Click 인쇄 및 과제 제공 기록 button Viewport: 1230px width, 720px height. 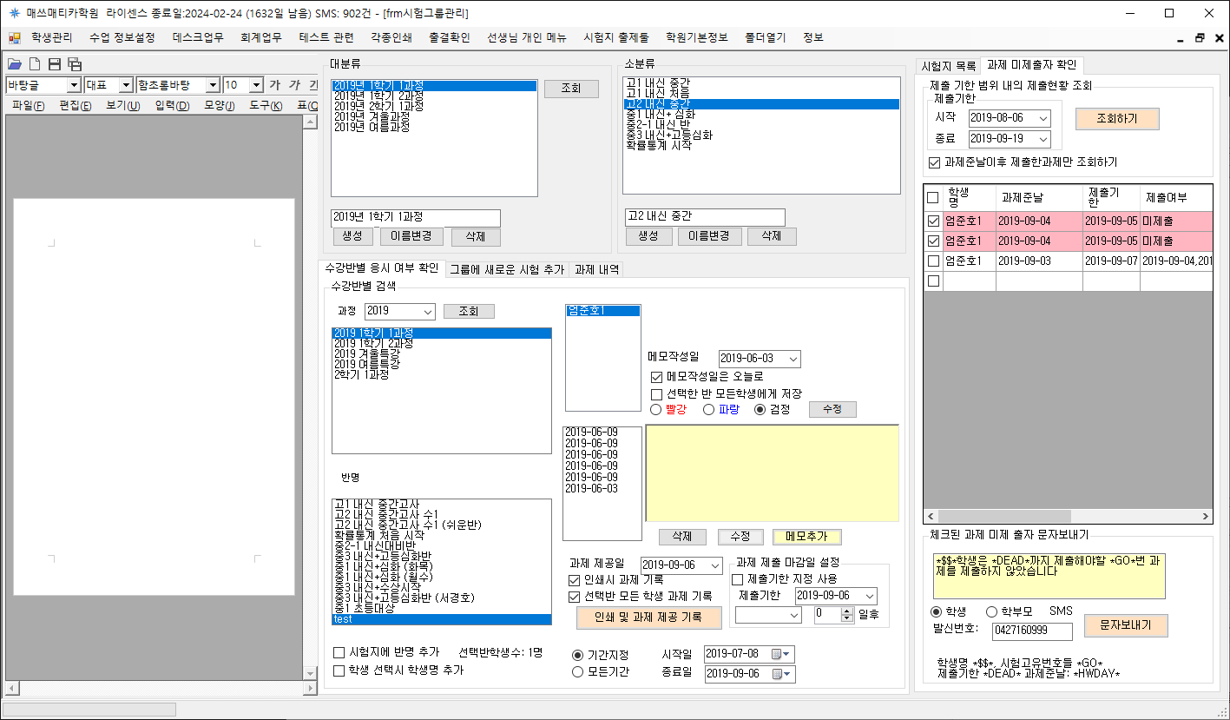[x=649, y=617]
